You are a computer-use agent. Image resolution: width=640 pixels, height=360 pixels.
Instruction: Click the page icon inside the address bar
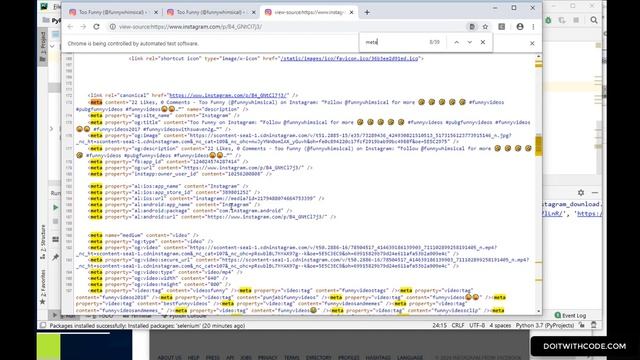click(472, 27)
